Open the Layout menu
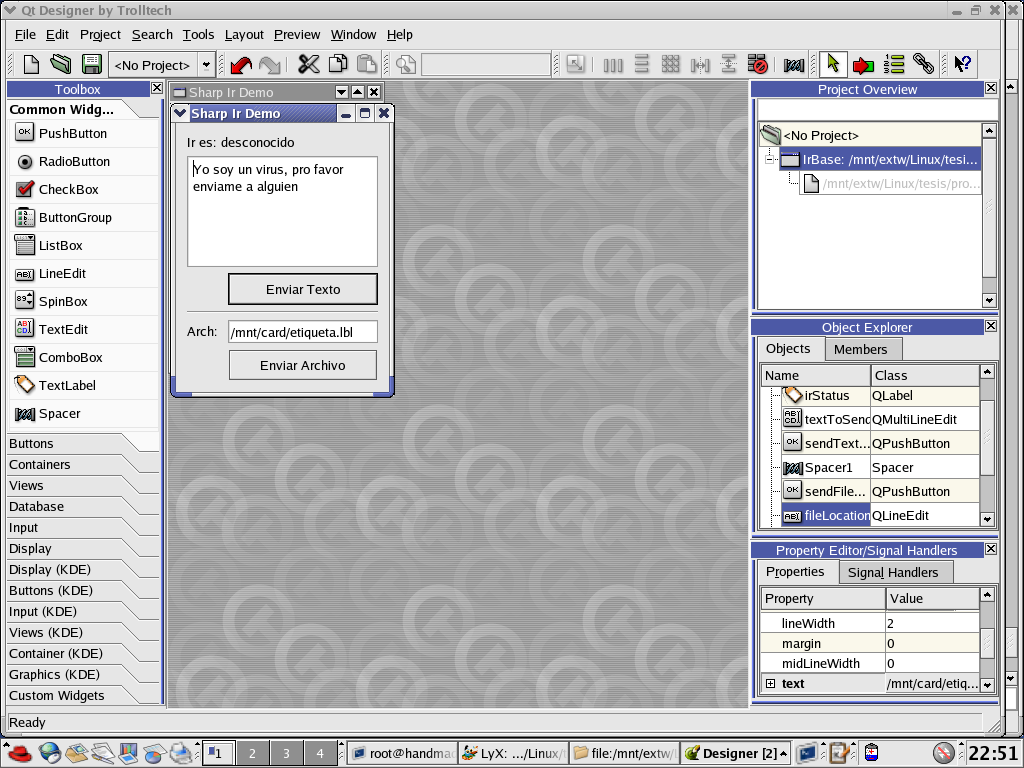 tap(244, 35)
